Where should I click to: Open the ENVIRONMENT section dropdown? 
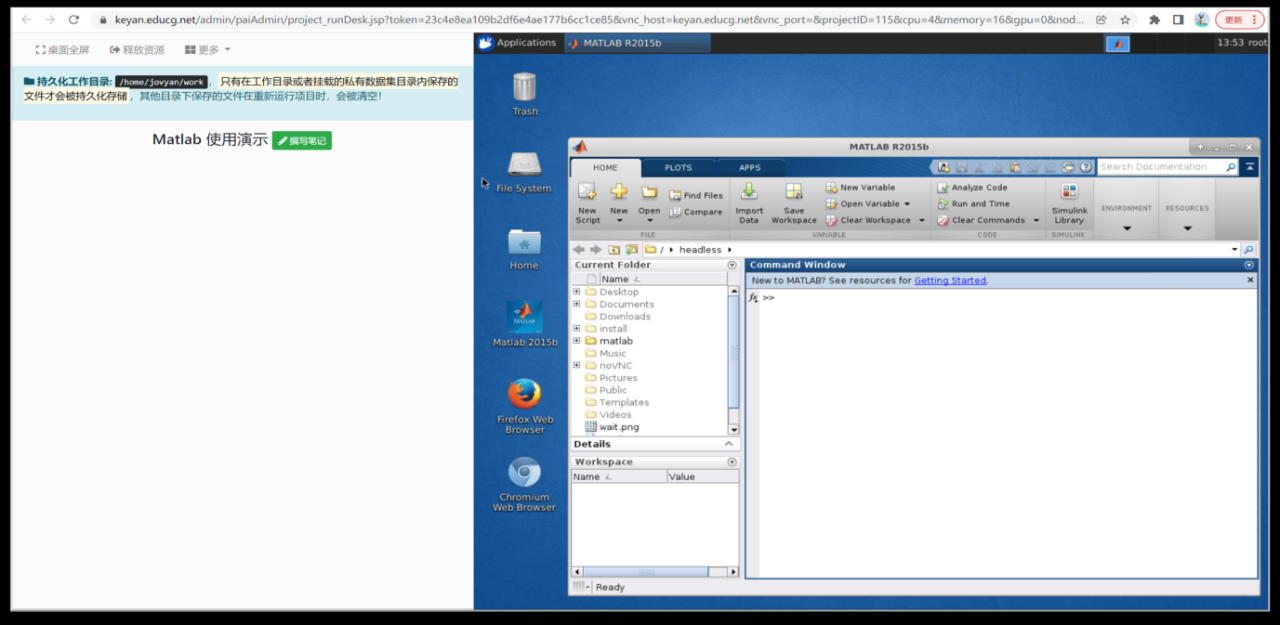1127,228
